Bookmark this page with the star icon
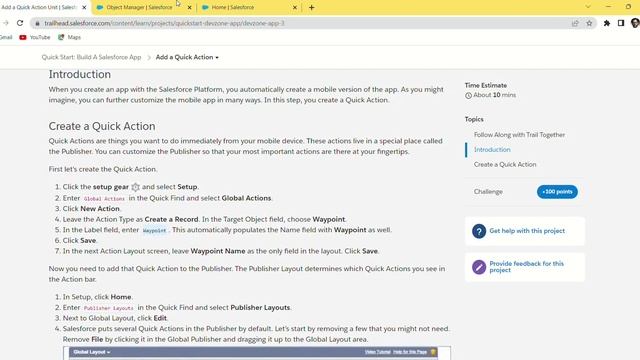 coord(589,23)
